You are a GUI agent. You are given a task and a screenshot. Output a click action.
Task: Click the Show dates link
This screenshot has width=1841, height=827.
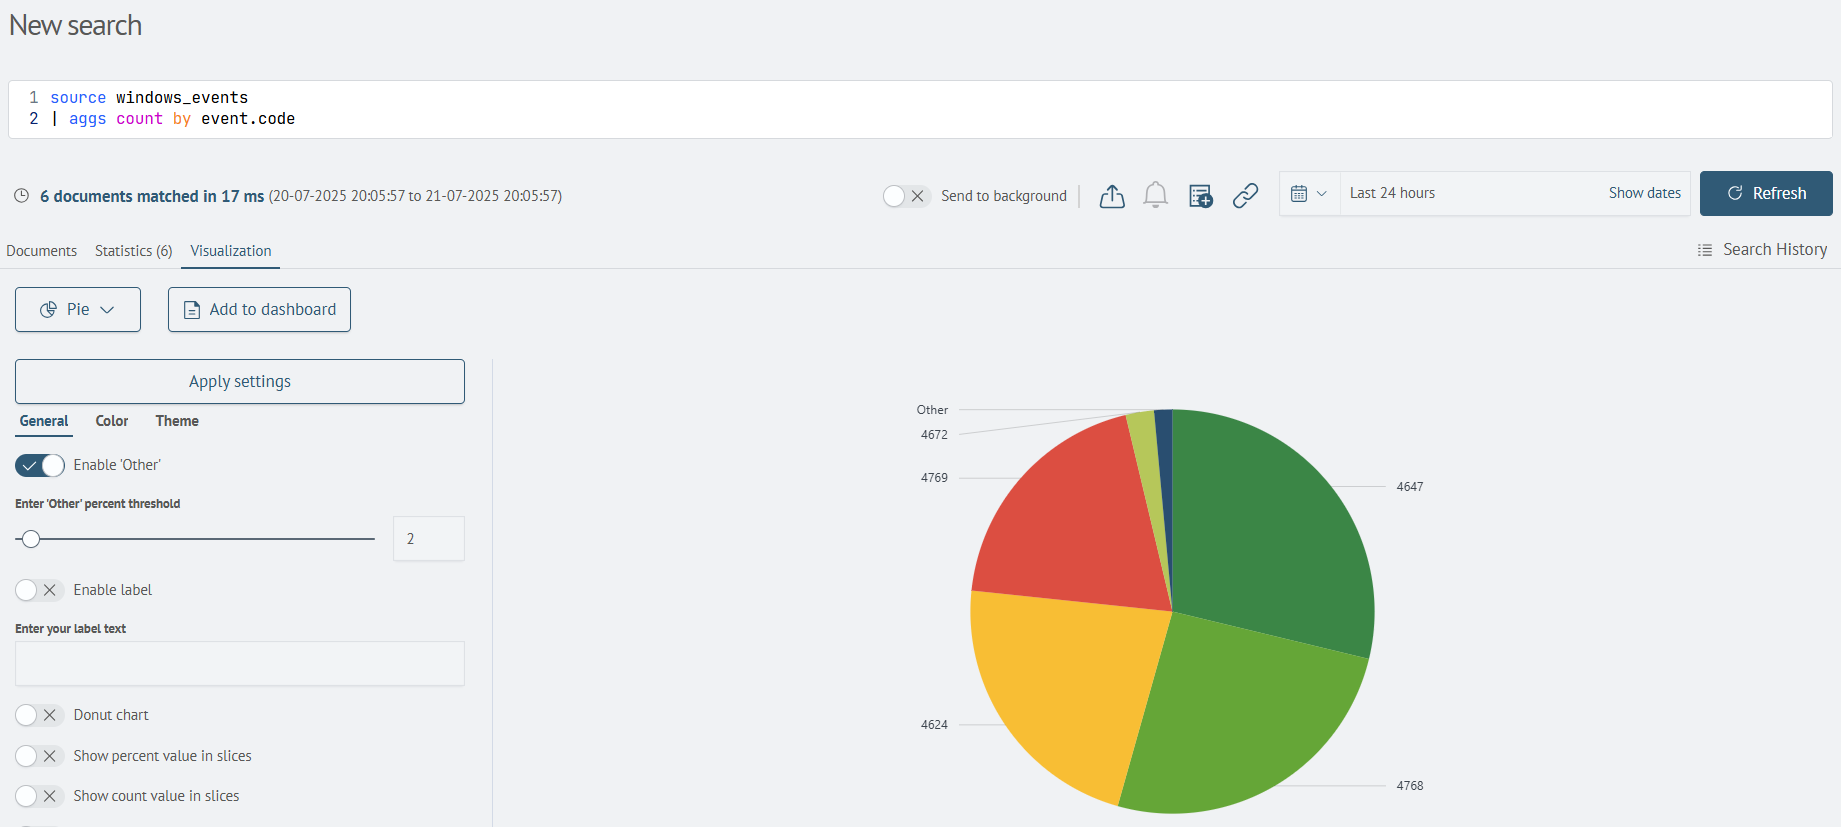1644,193
